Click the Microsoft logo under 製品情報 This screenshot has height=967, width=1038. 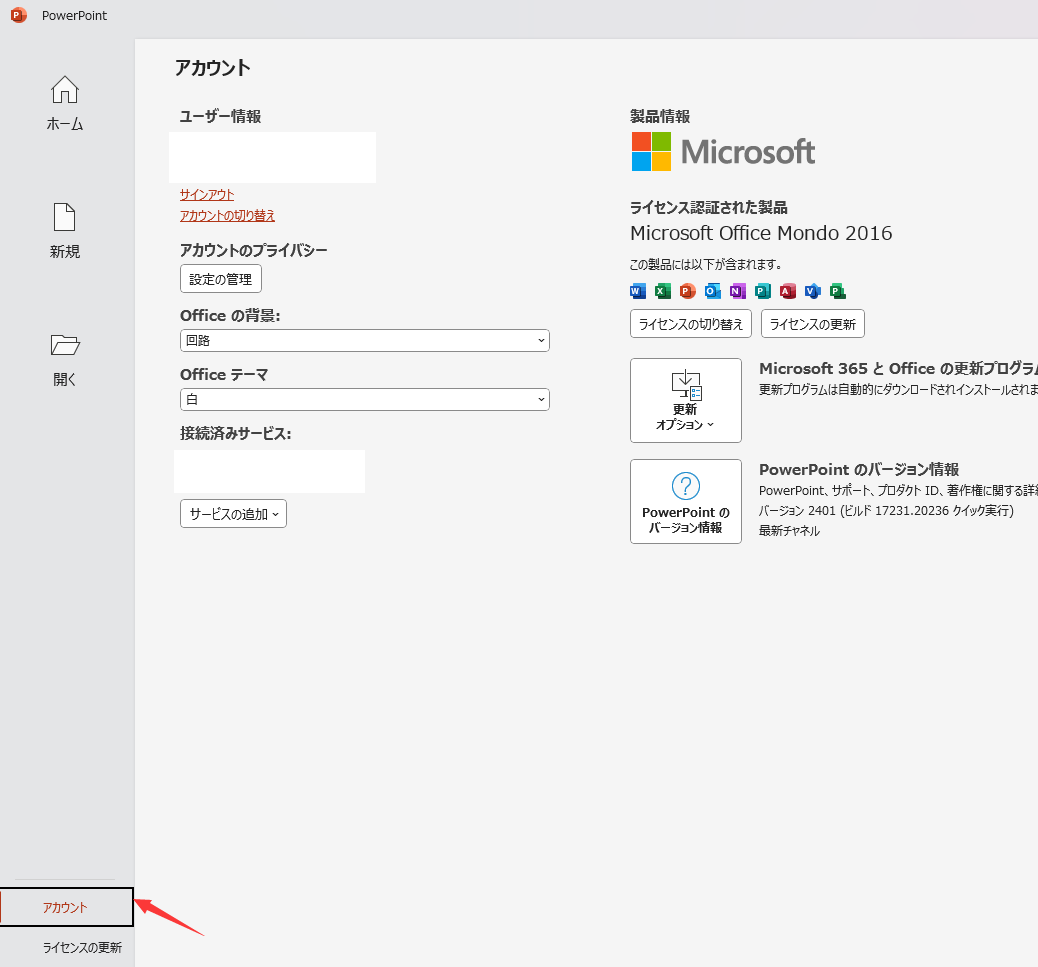click(723, 152)
